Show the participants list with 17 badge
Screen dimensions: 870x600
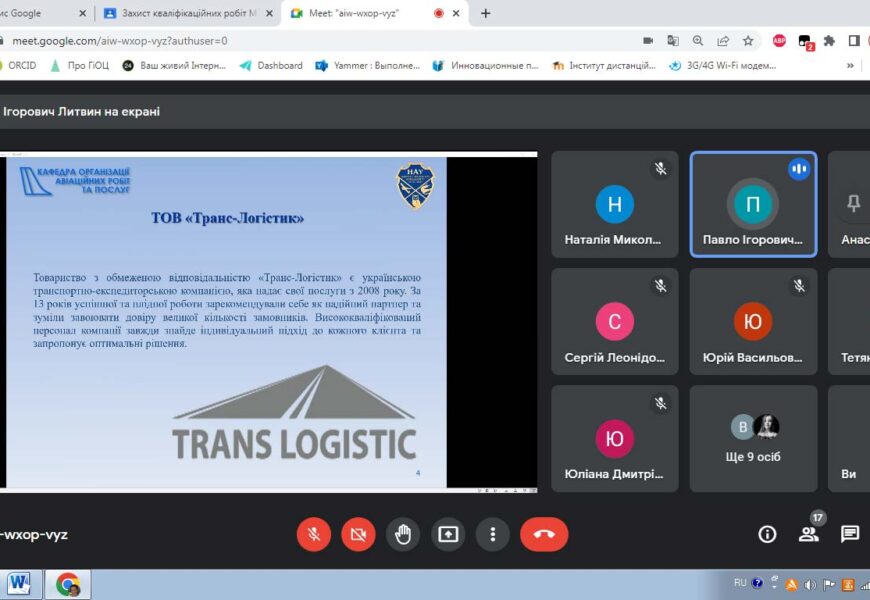[x=808, y=533]
